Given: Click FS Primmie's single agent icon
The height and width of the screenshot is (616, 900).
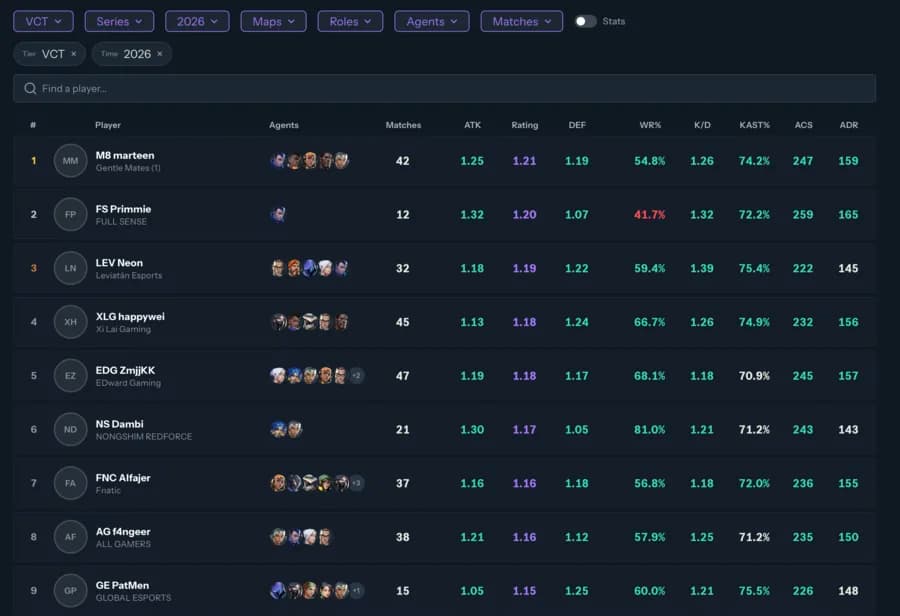Looking at the screenshot, I should pos(278,214).
